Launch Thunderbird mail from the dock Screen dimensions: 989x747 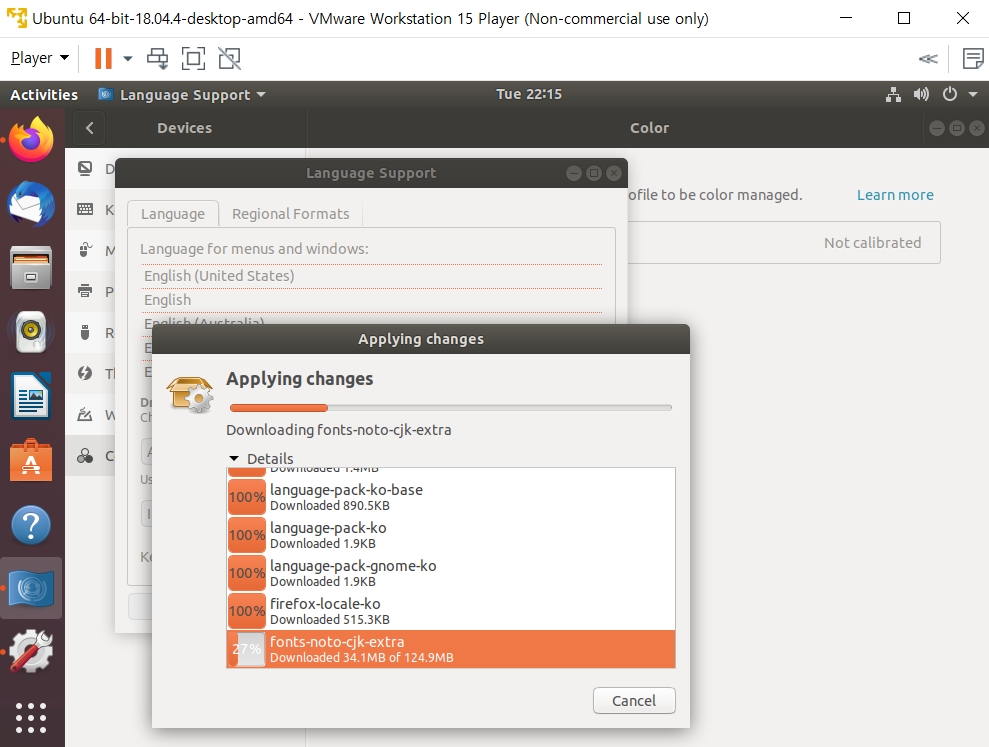coord(31,204)
